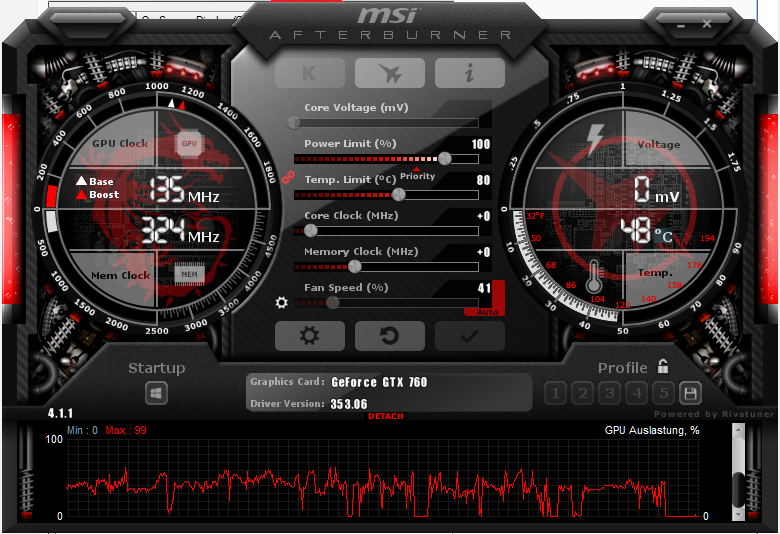
Task: Toggle the fan speed Auto button
Action: (488, 312)
